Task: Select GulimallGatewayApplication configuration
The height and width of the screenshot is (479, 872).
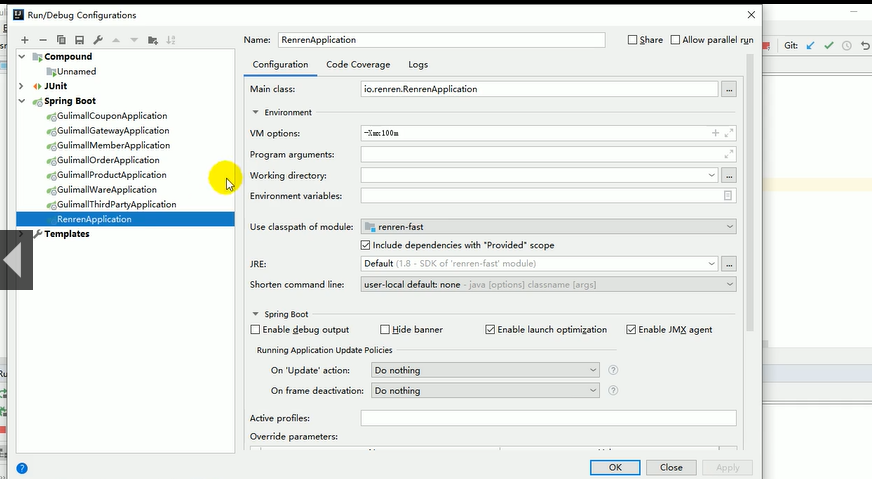Action: [113, 130]
